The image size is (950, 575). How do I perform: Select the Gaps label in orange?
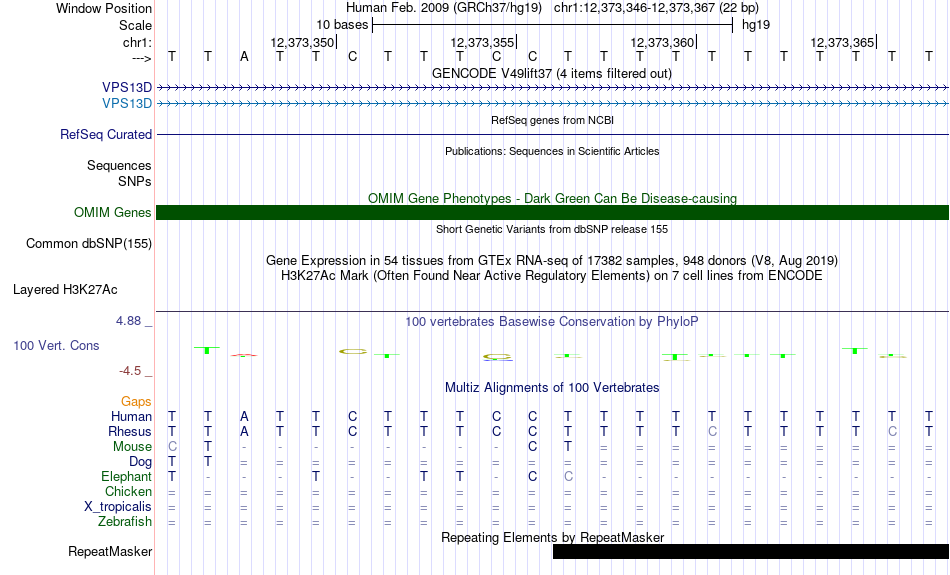tap(136, 402)
